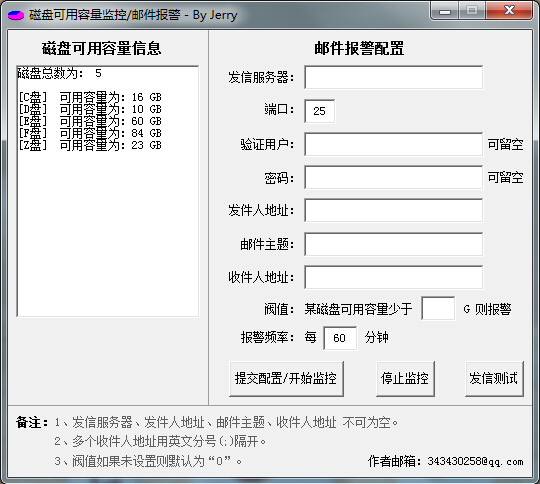Focus the 邮件主题 subject field
The height and width of the screenshot is (484, 540).
pos(393,244)
